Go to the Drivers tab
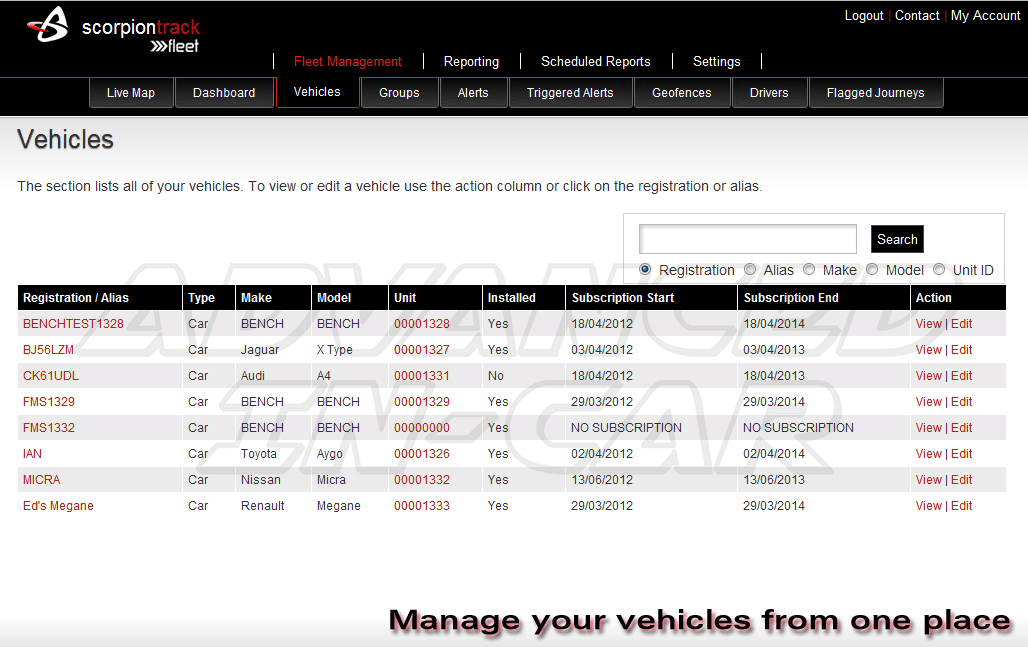The height and width of the screenshot is (647, 1028). 769,92
